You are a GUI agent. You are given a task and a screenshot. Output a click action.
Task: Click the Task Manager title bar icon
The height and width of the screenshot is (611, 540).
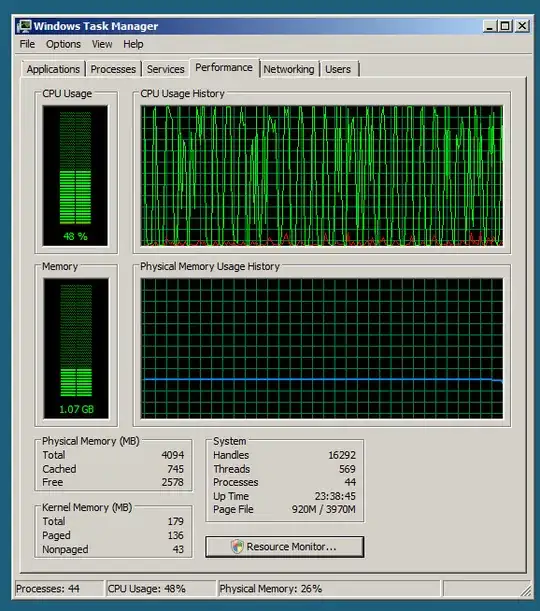tap(24, 26)
